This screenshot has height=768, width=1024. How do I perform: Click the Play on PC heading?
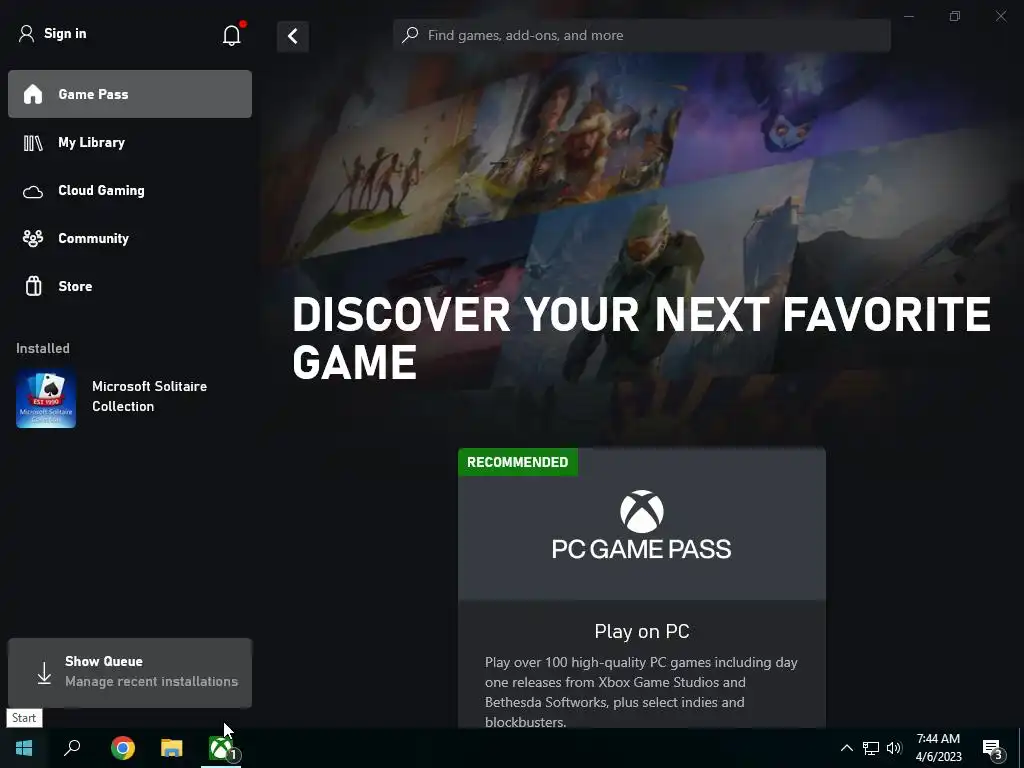pyautogui.click(x=642, y=632)
